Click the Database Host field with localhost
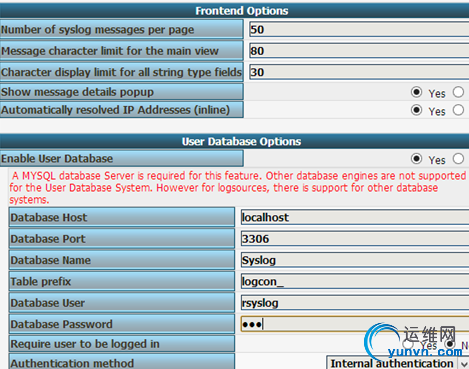 (x=355, y=217)
